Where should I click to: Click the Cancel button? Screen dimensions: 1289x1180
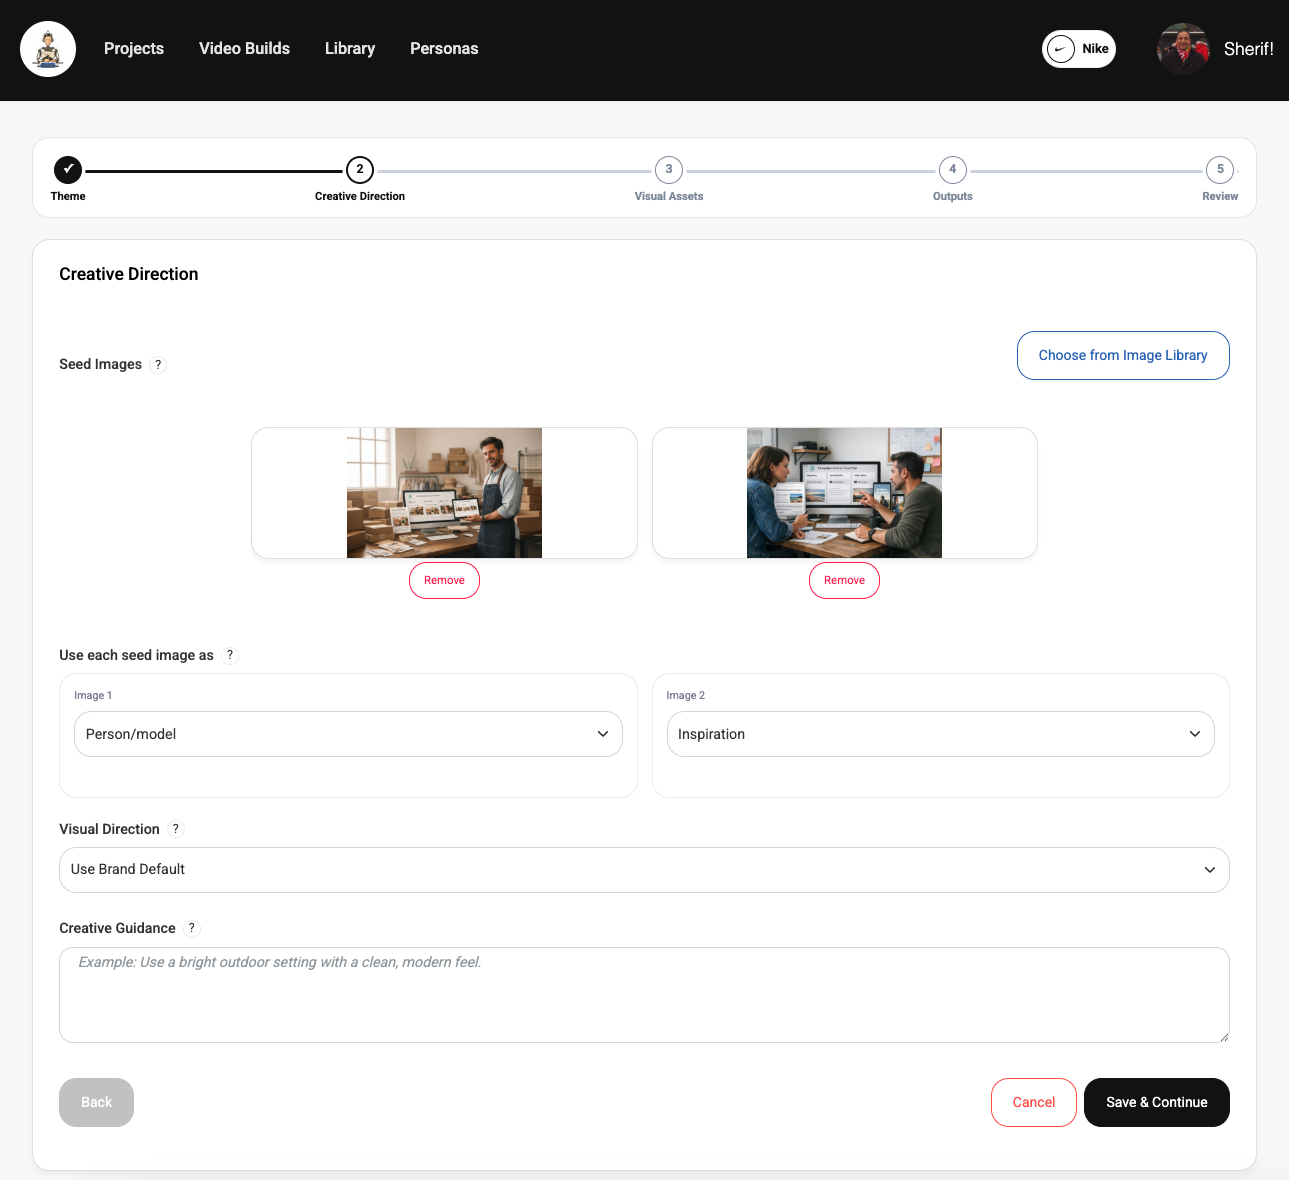click(x=1034, y=1102)
